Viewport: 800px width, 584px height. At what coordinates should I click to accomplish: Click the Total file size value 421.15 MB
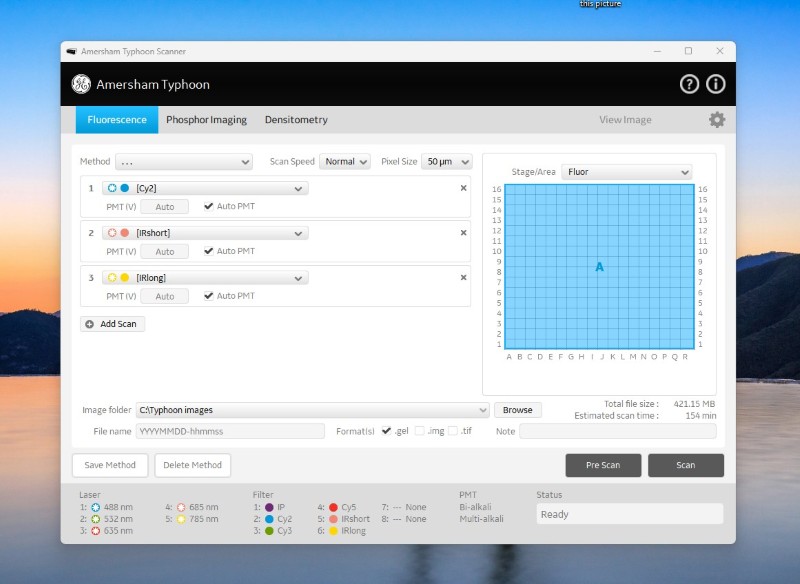pyautogui.click(x=694, y=404)
